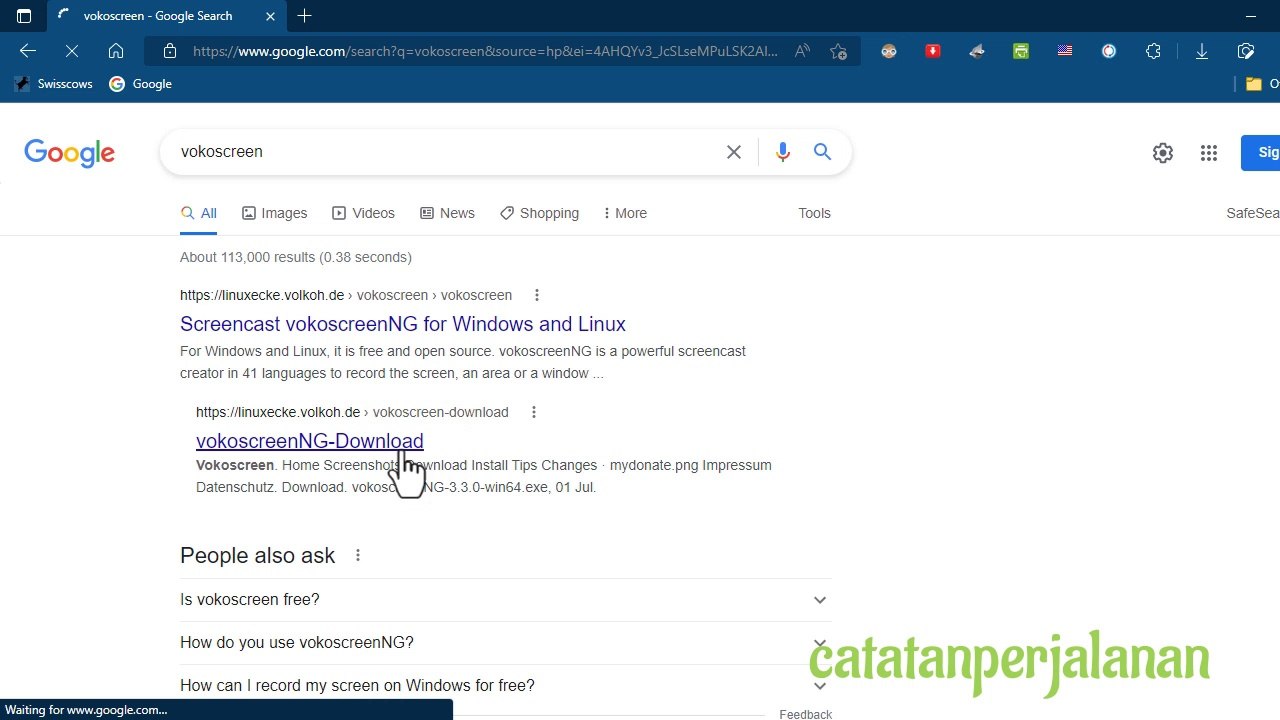Screen dimensions: 1280x720
Task: Open the Swisscows bookmark
Action: 54,84
